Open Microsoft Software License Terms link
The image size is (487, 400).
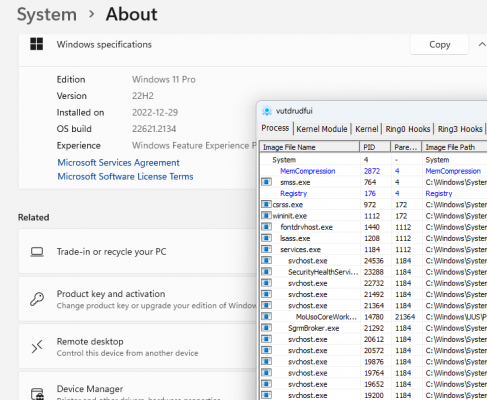125,177
